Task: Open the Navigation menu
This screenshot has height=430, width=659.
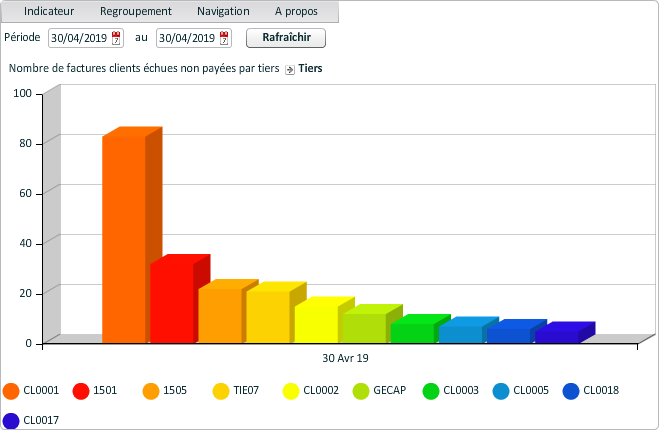Action: (x=223, y=11)
